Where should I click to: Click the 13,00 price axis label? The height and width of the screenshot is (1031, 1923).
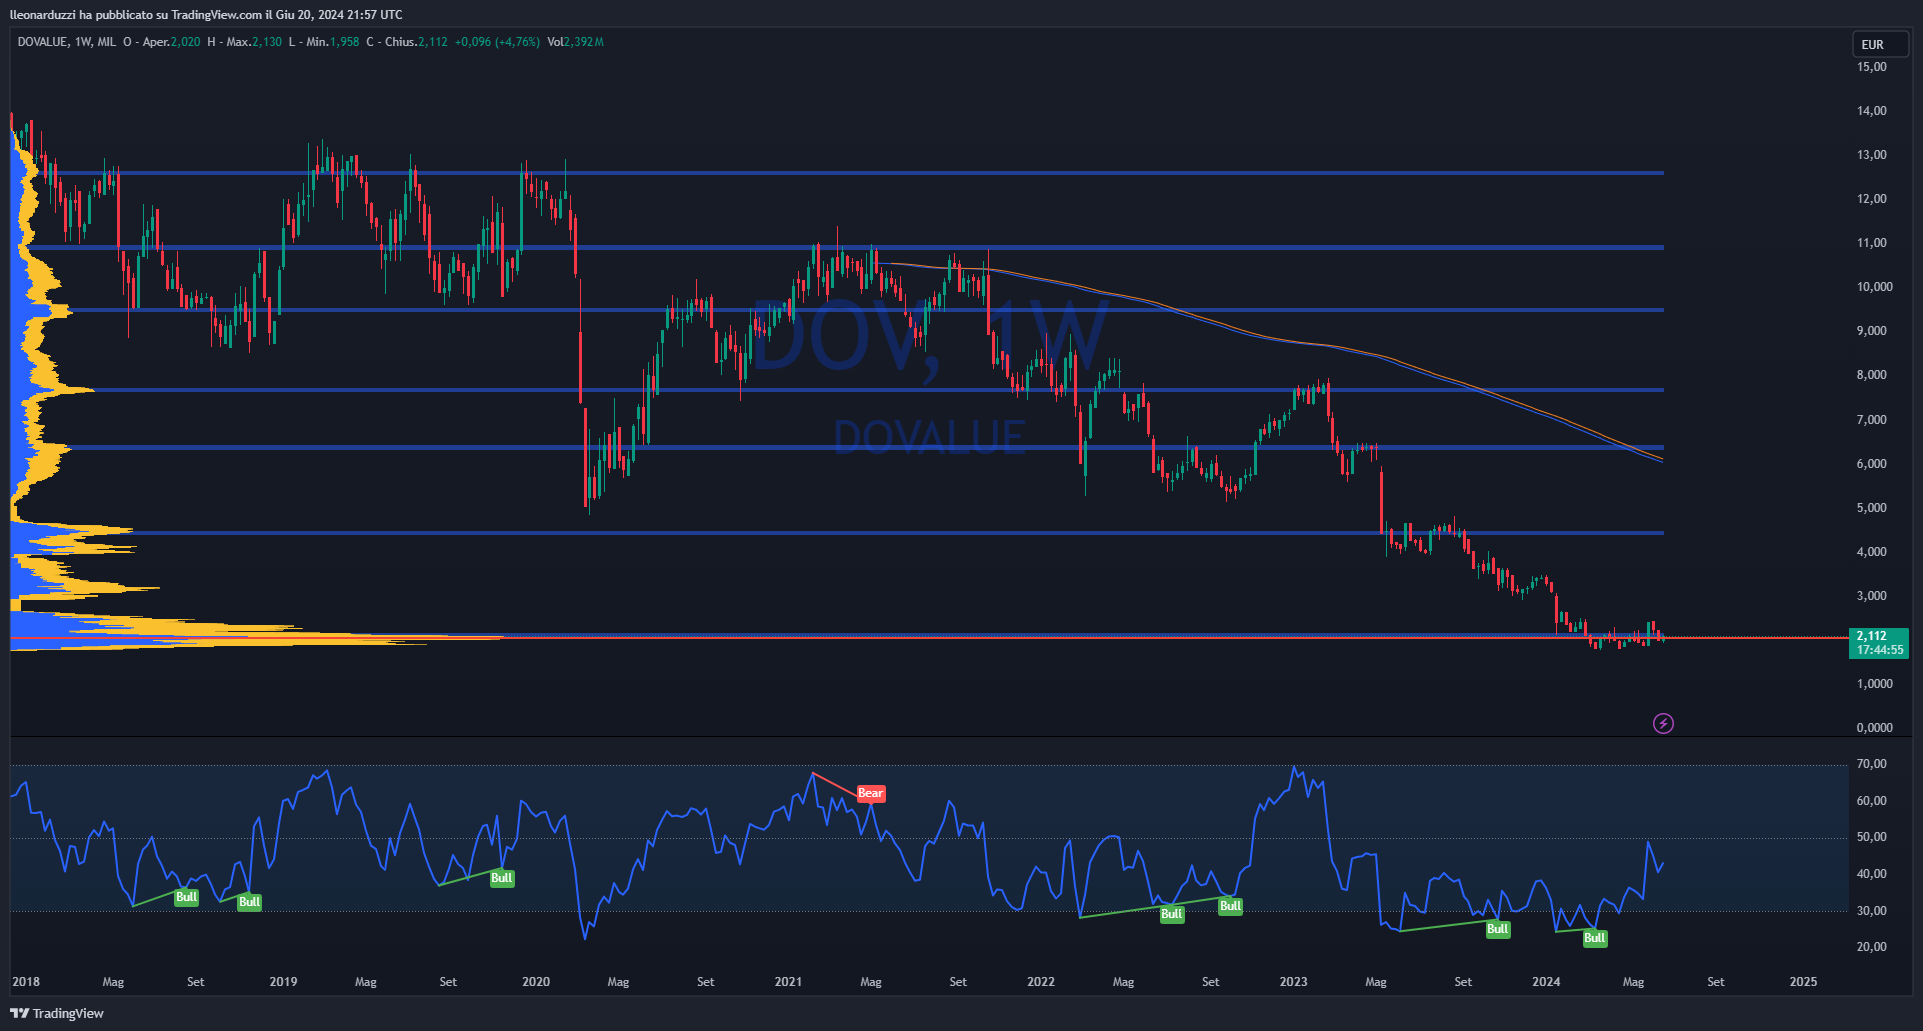pyautogui.click(x=1872, y=155)
